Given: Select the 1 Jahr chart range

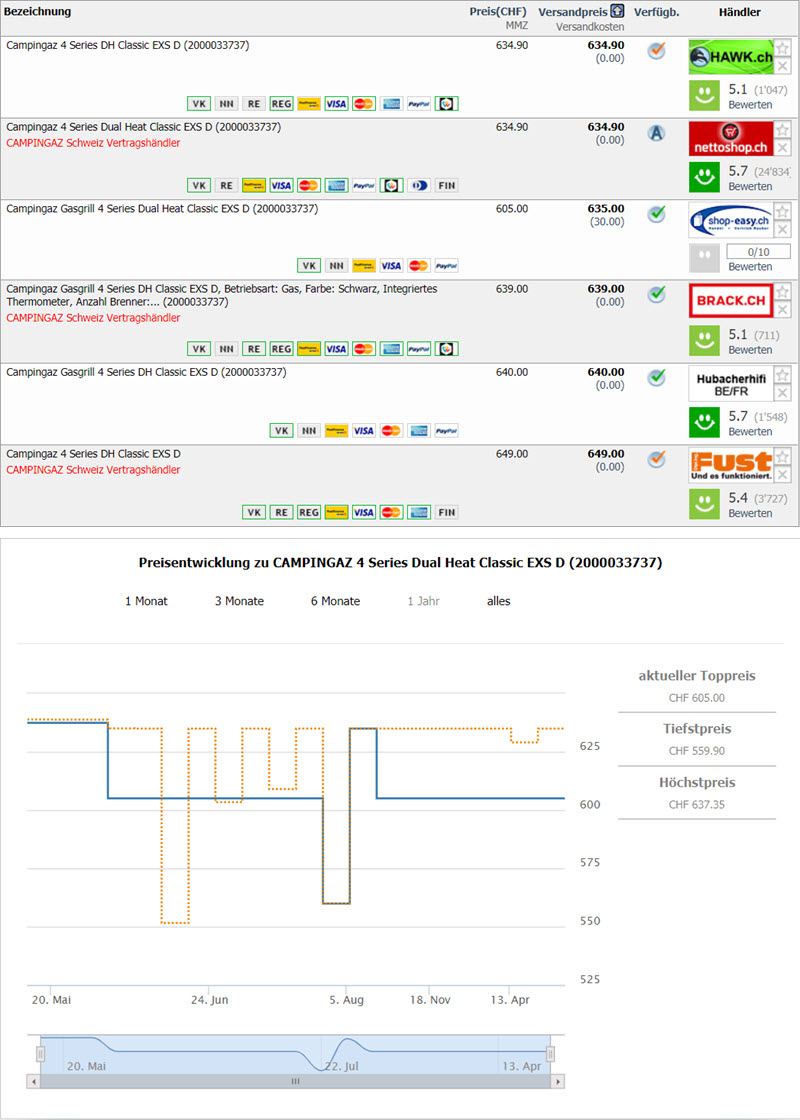Looking at the screenshot, I should point(424,601).
